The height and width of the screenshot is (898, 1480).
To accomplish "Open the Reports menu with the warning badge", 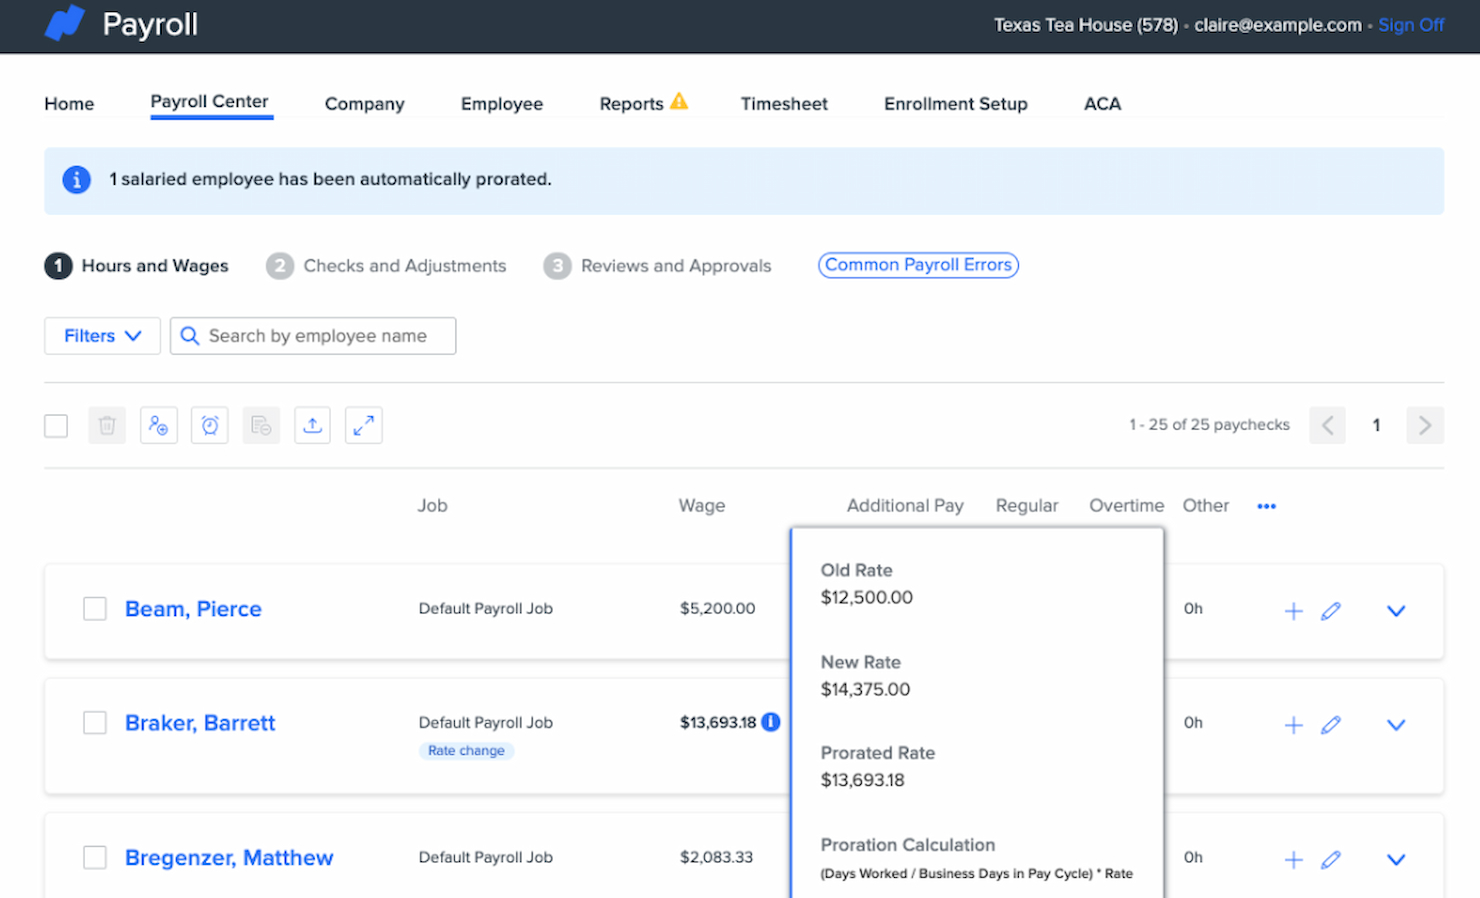I will click(x=631, y=103).
